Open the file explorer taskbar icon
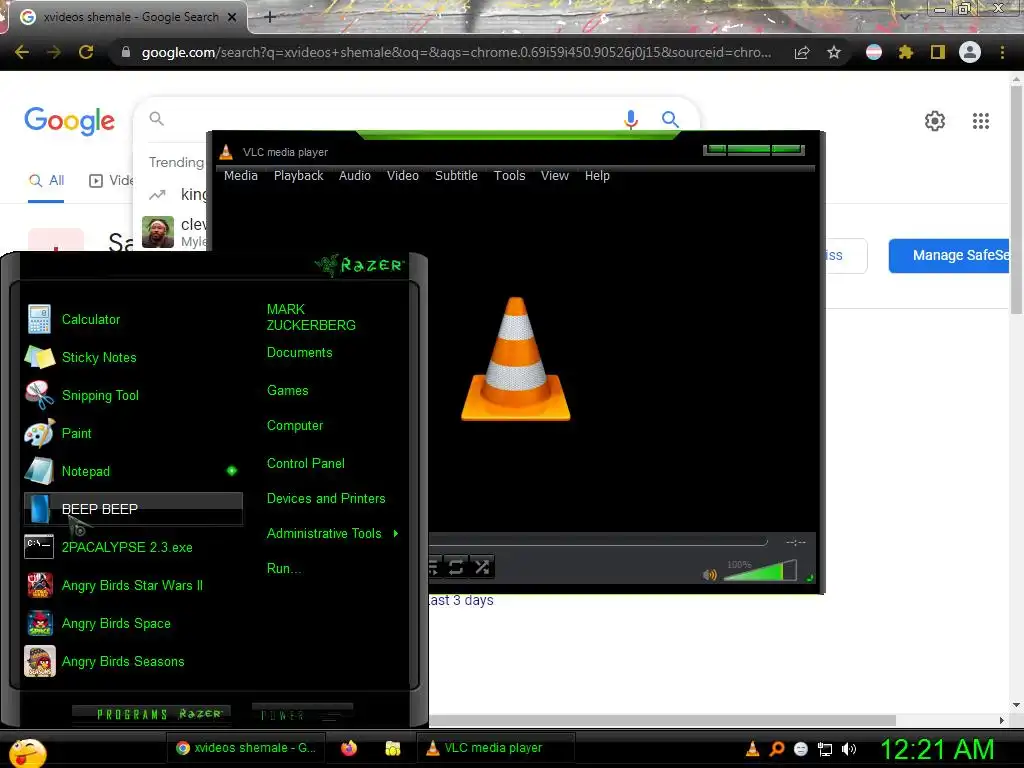The width and height of the screenshot is (1024, 768). 392,748
